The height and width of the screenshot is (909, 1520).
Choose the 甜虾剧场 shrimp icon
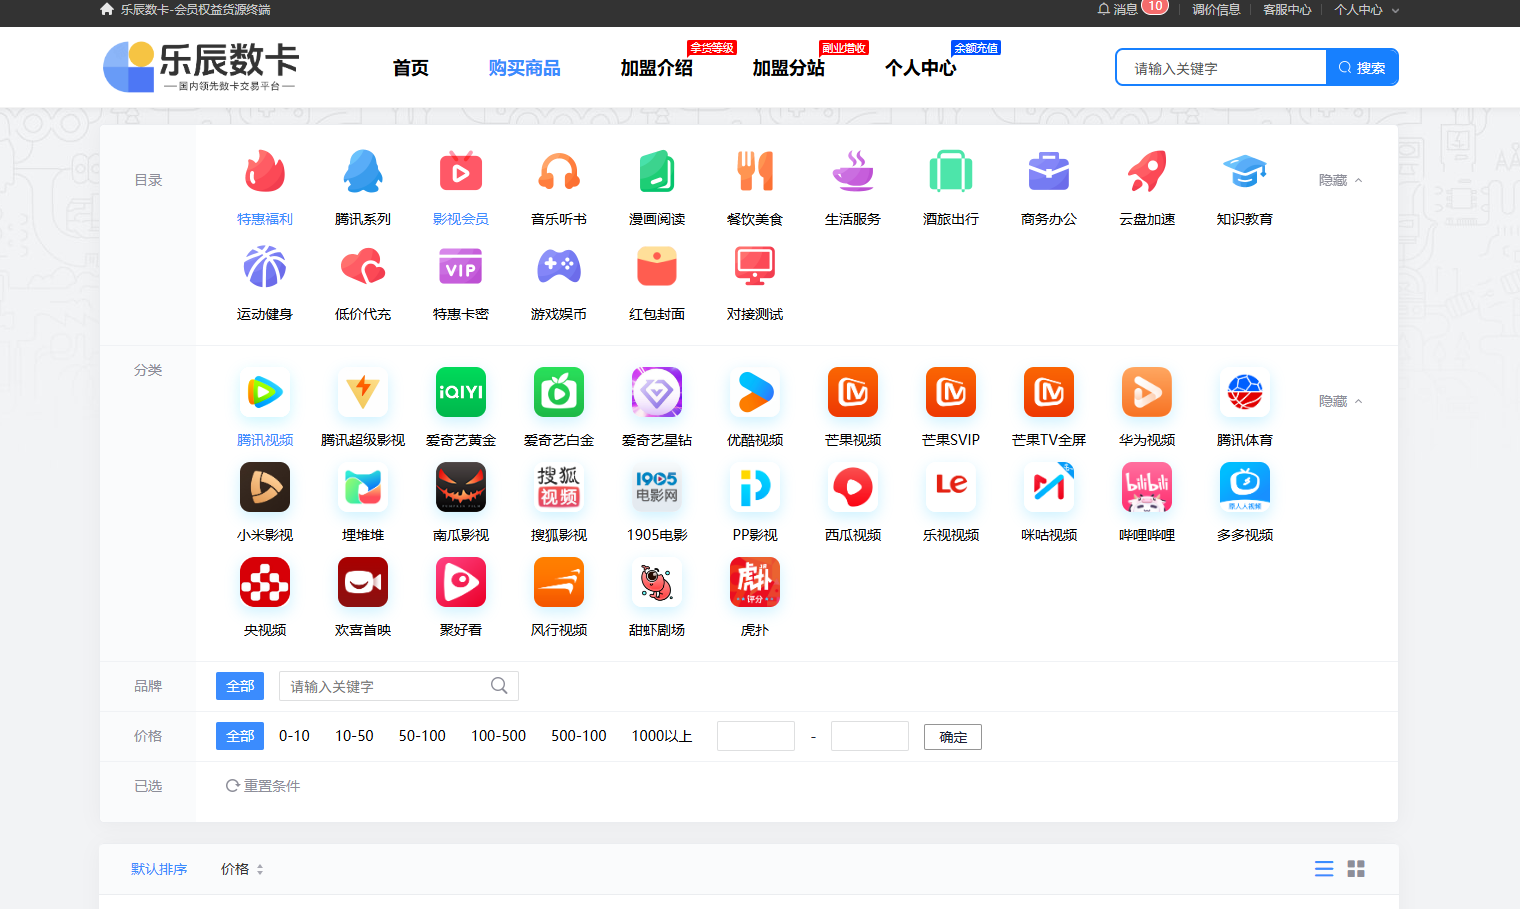(x=657, y=583)
